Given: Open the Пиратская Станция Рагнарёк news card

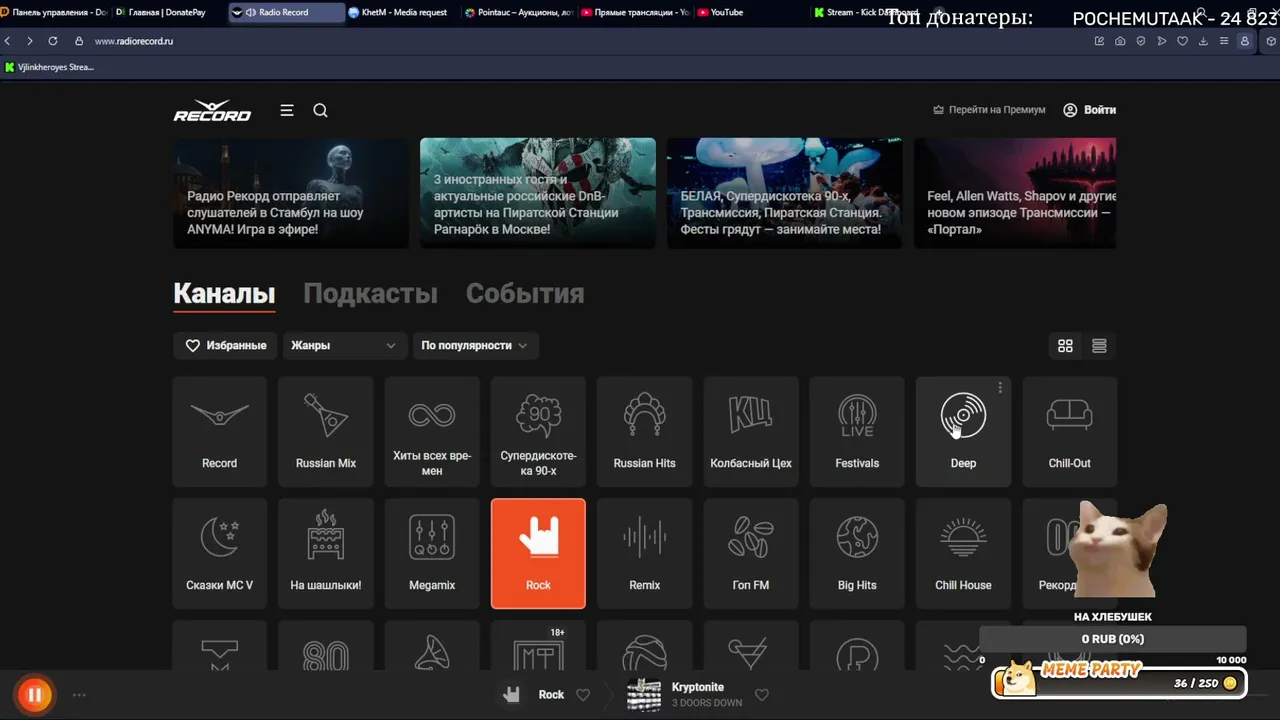Looking at the screenshot, I should [x=538, y=193].
